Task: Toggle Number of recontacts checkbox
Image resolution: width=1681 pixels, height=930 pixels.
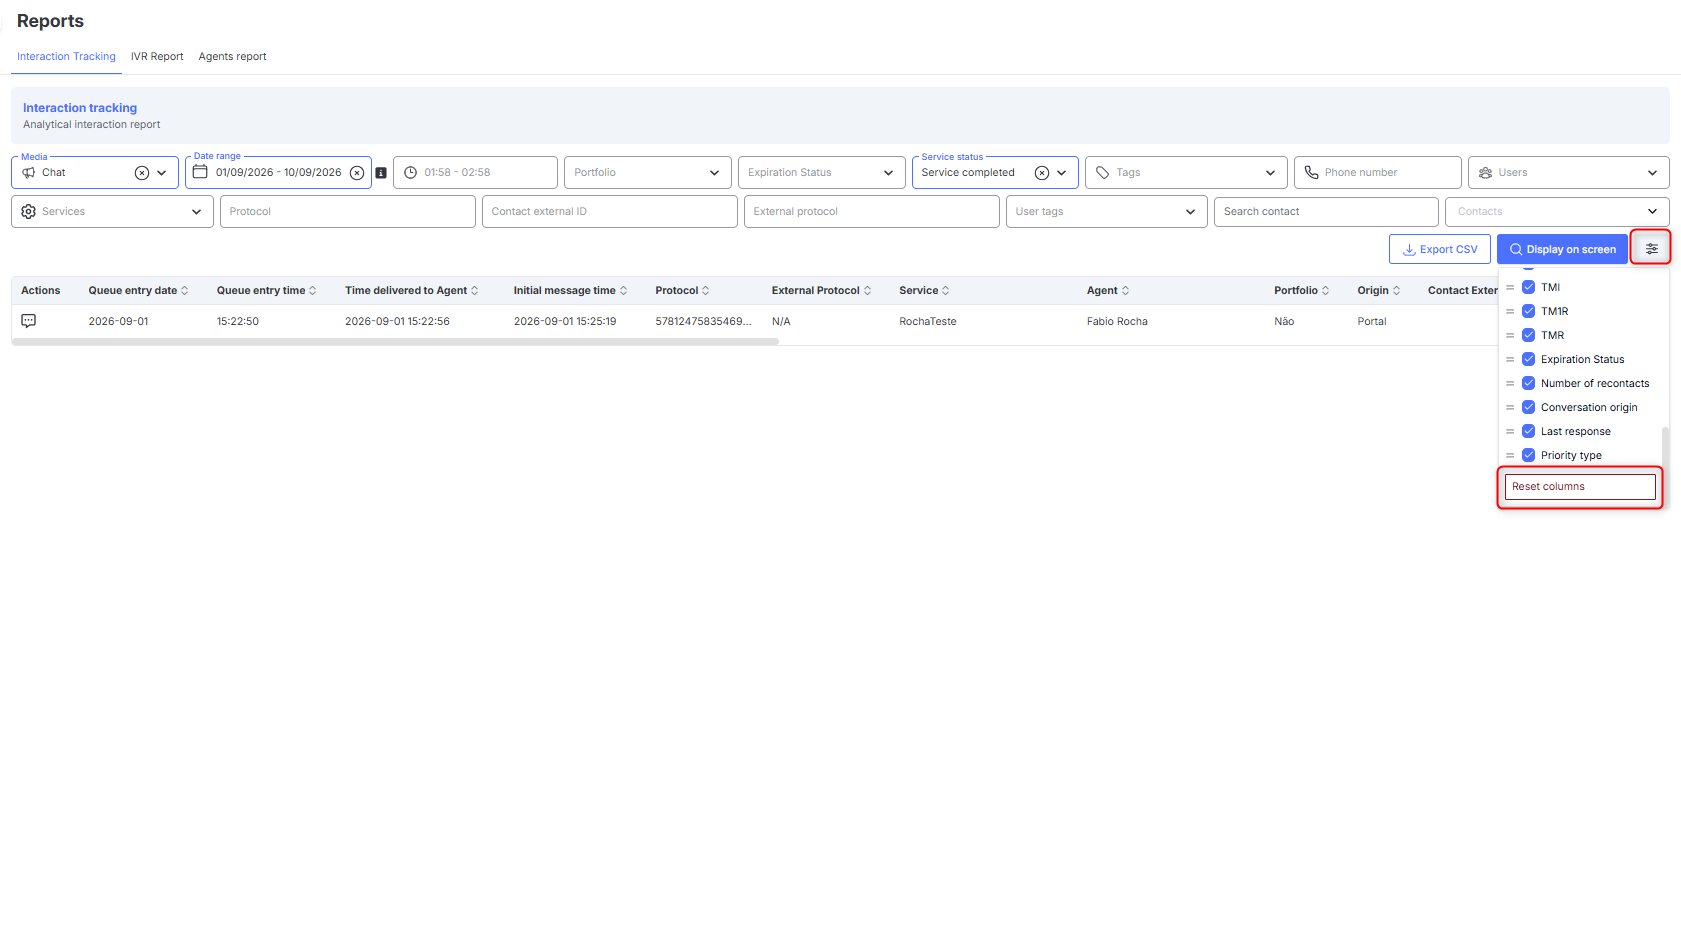Action: tap(1528, 383)
